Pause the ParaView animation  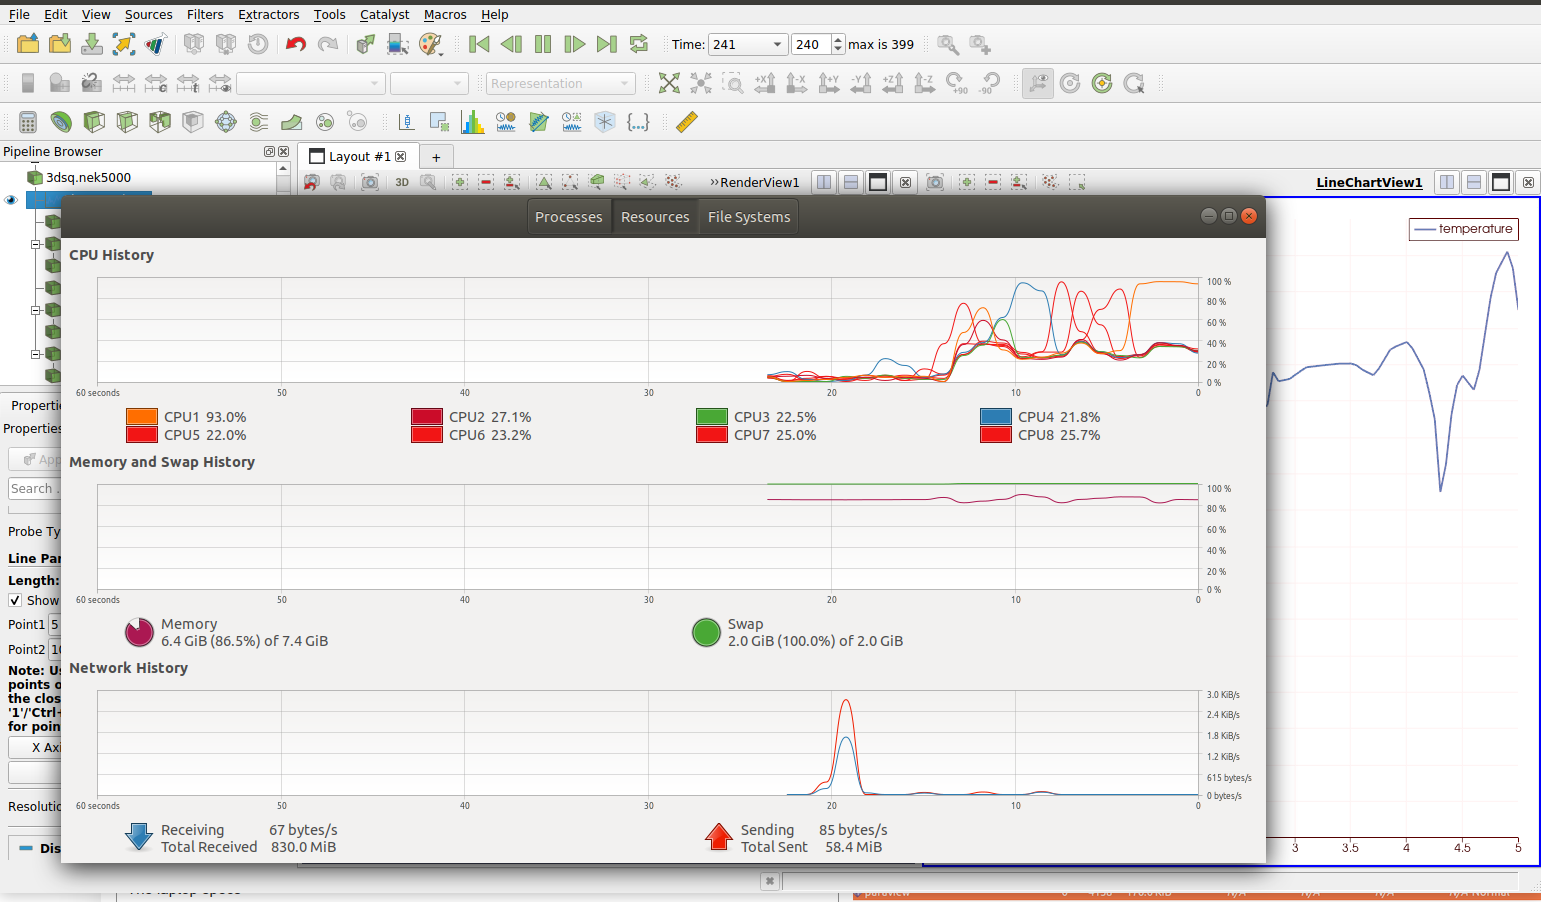coord(543,44)
